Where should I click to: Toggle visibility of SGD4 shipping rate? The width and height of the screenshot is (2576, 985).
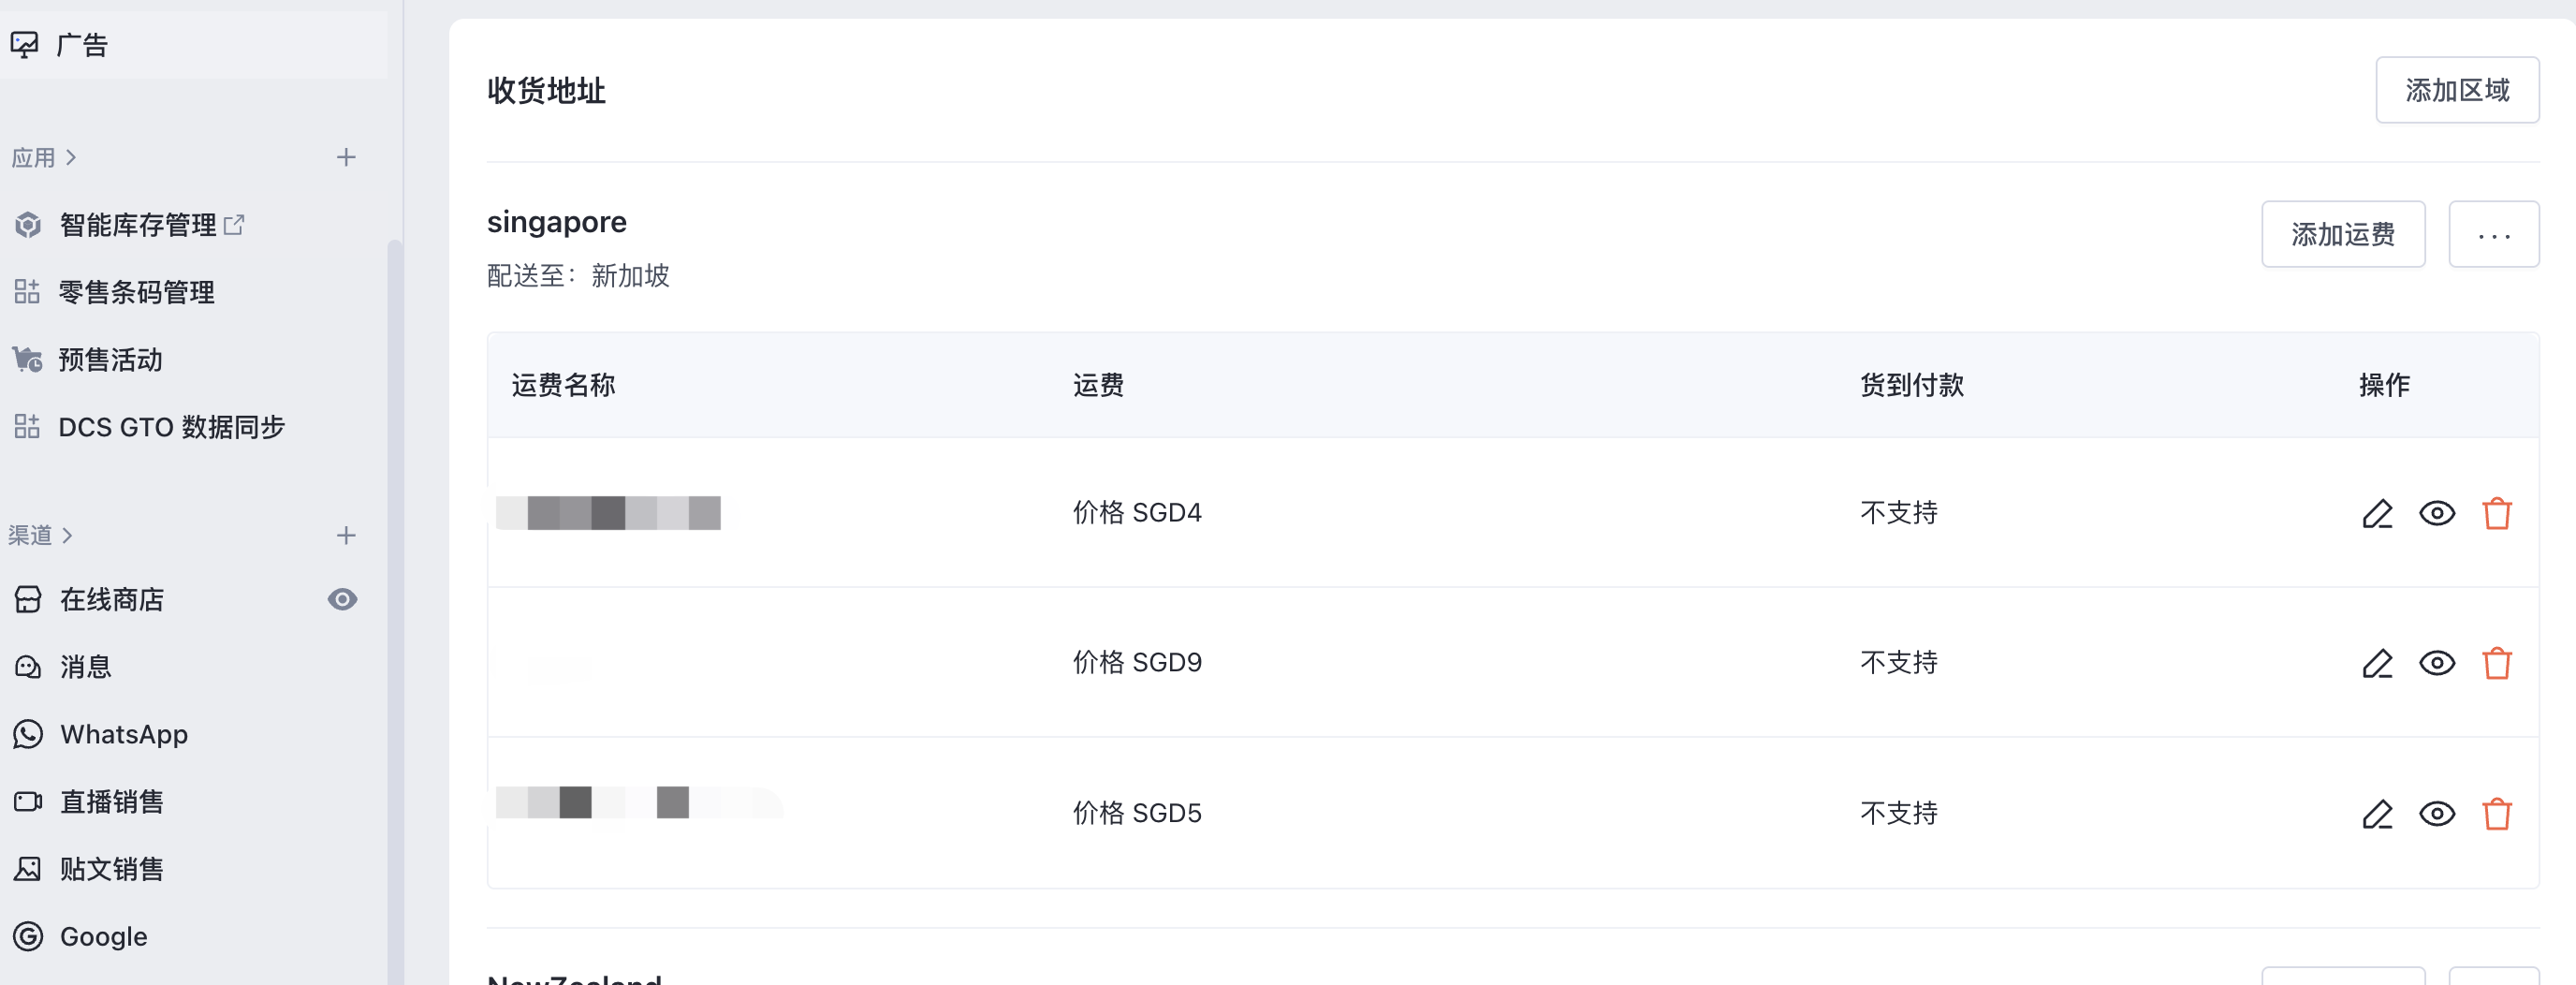2437,514
